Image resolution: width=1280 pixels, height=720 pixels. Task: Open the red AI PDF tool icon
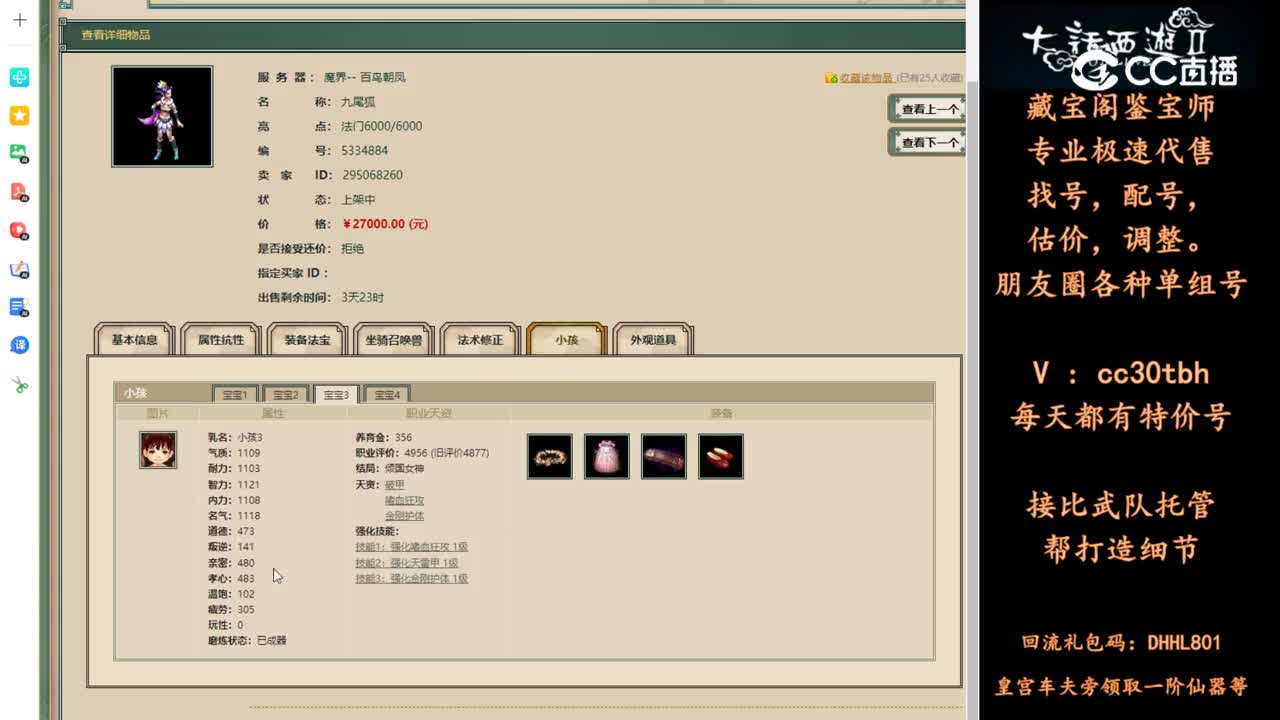point(19,192)
